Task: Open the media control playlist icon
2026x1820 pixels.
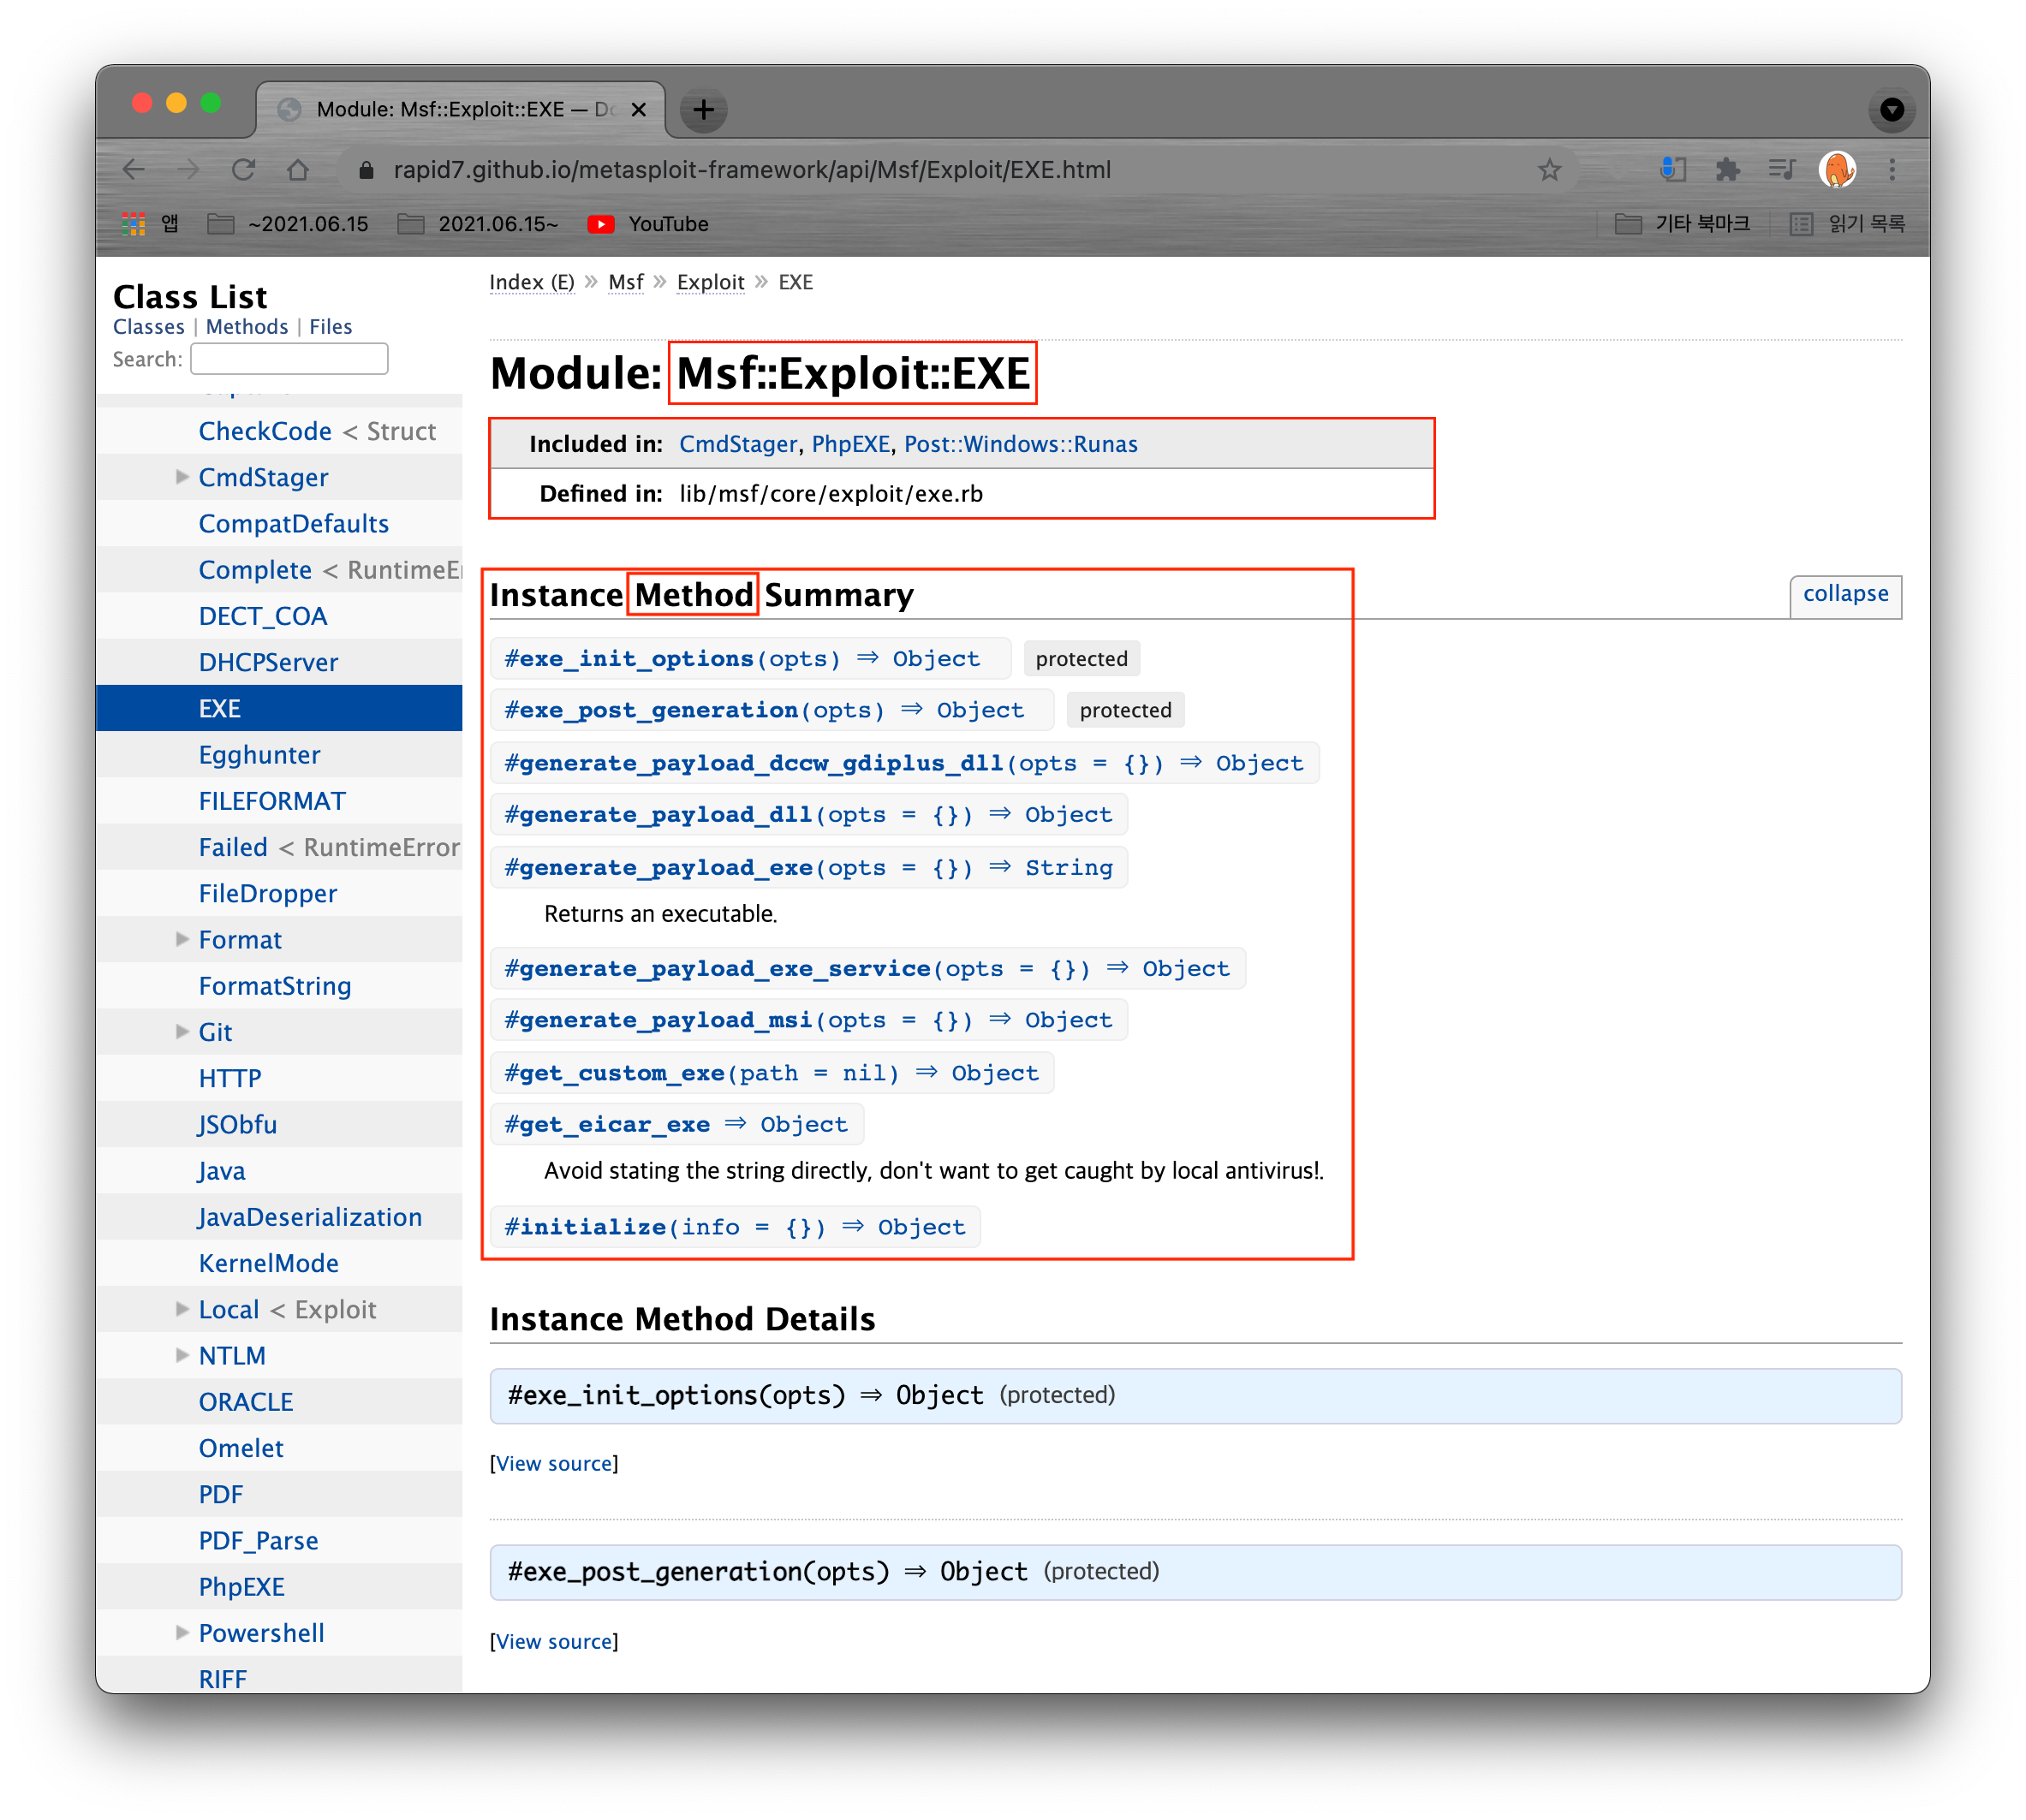Action: [1781, 170]
